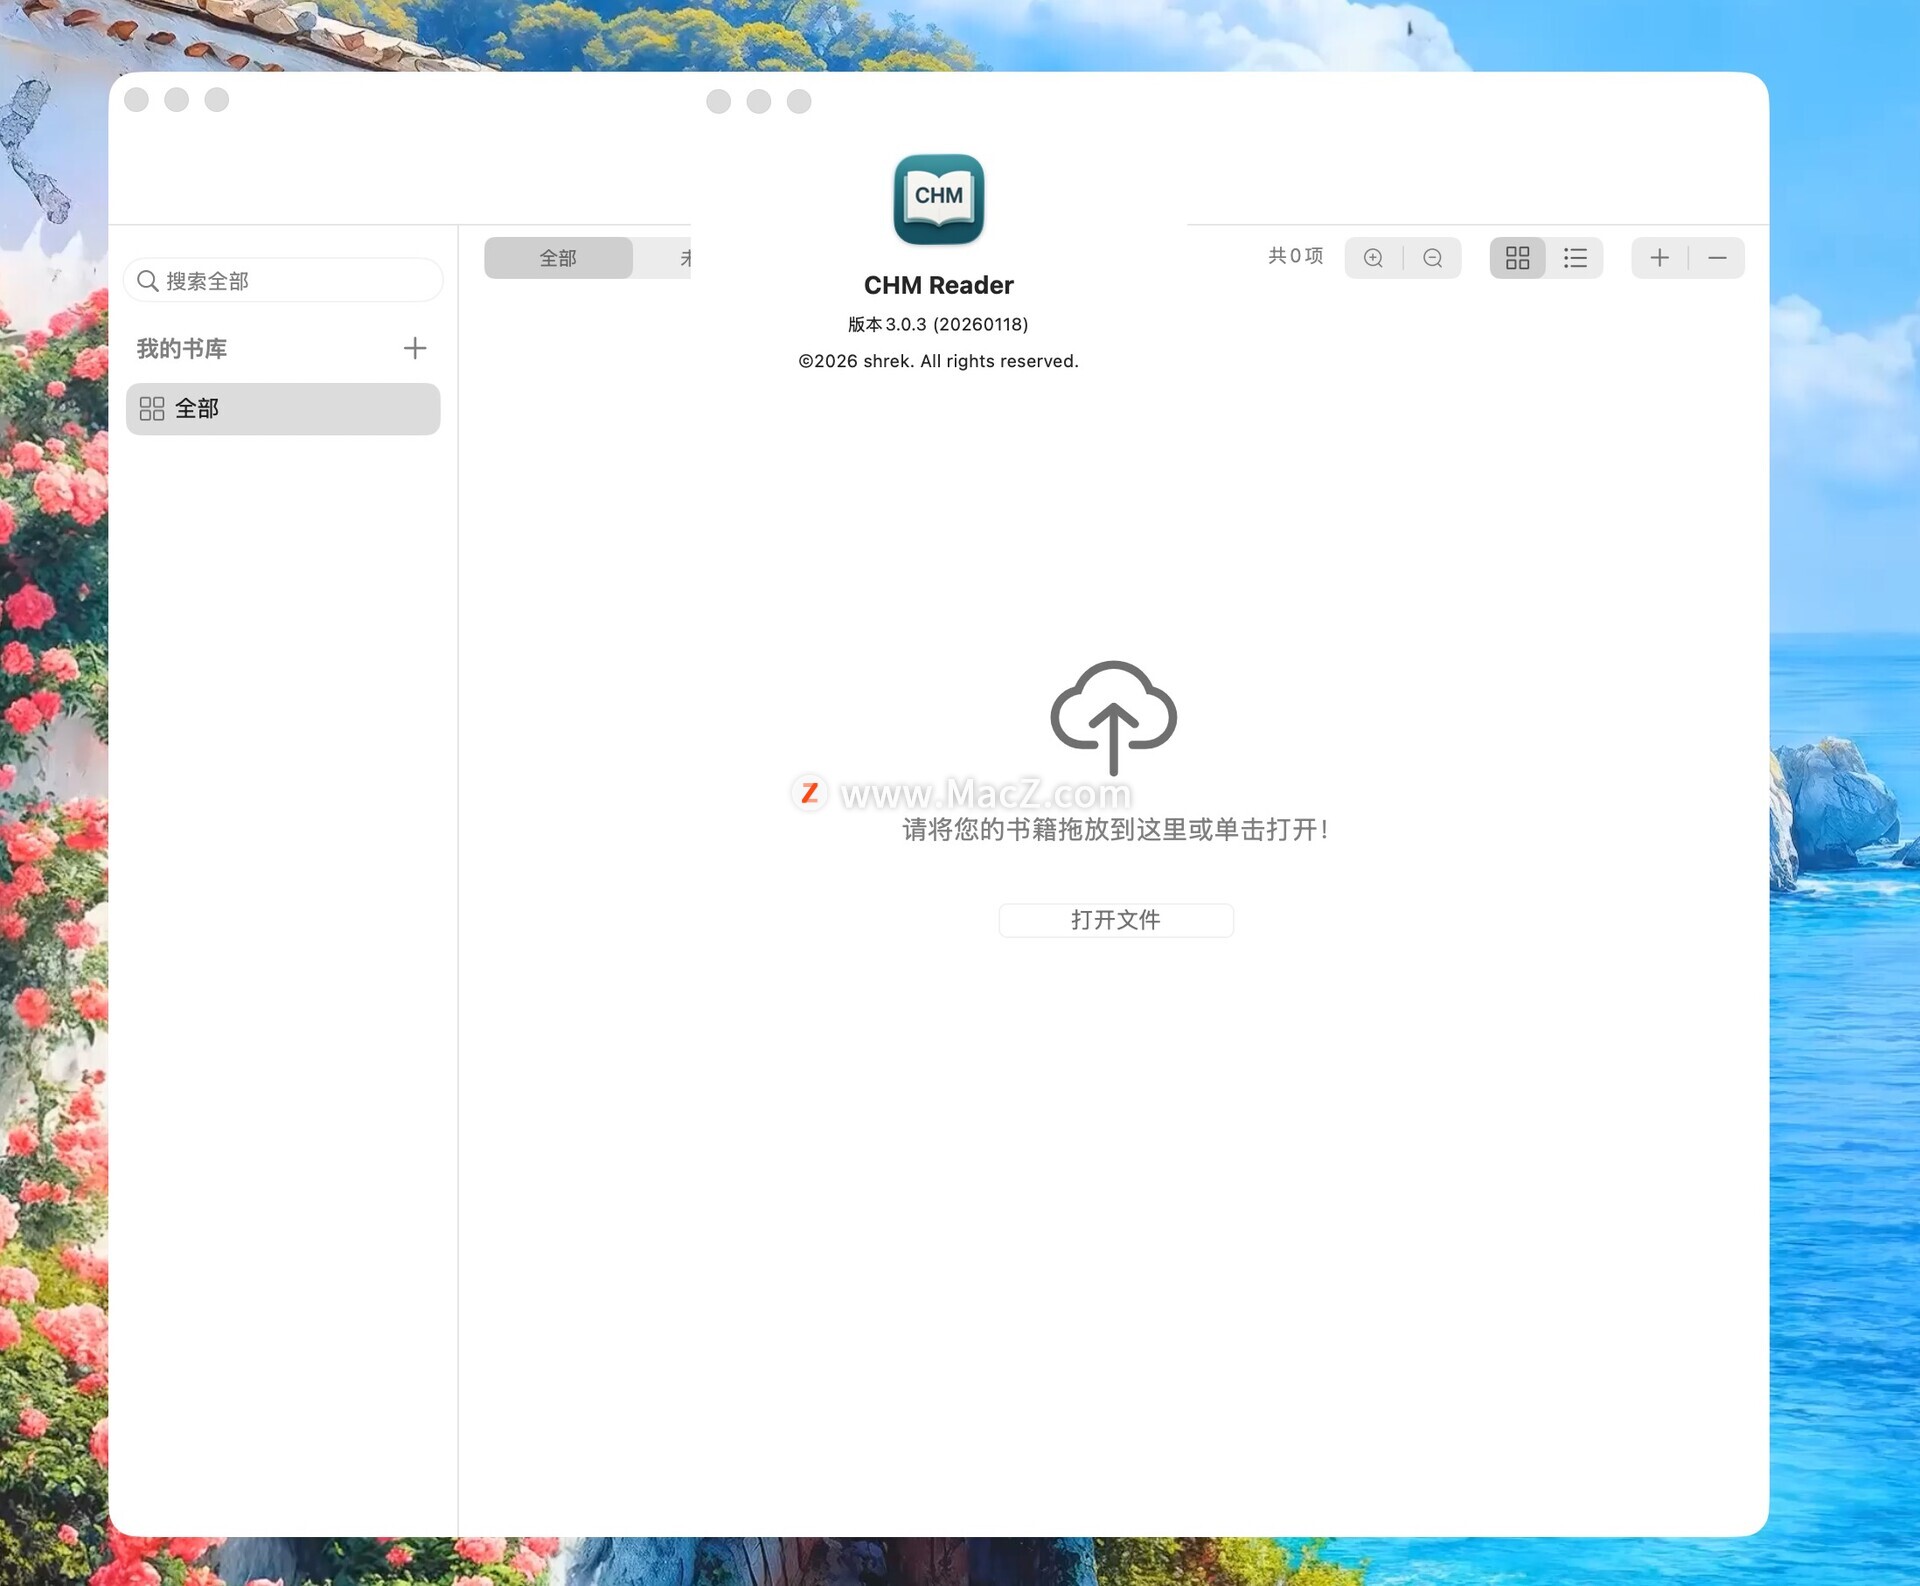The width and height of the screenshot is (1920, 1586).
Task: Zoom in book thumbnails with magnifier-plus icon
Action: 1373,258
